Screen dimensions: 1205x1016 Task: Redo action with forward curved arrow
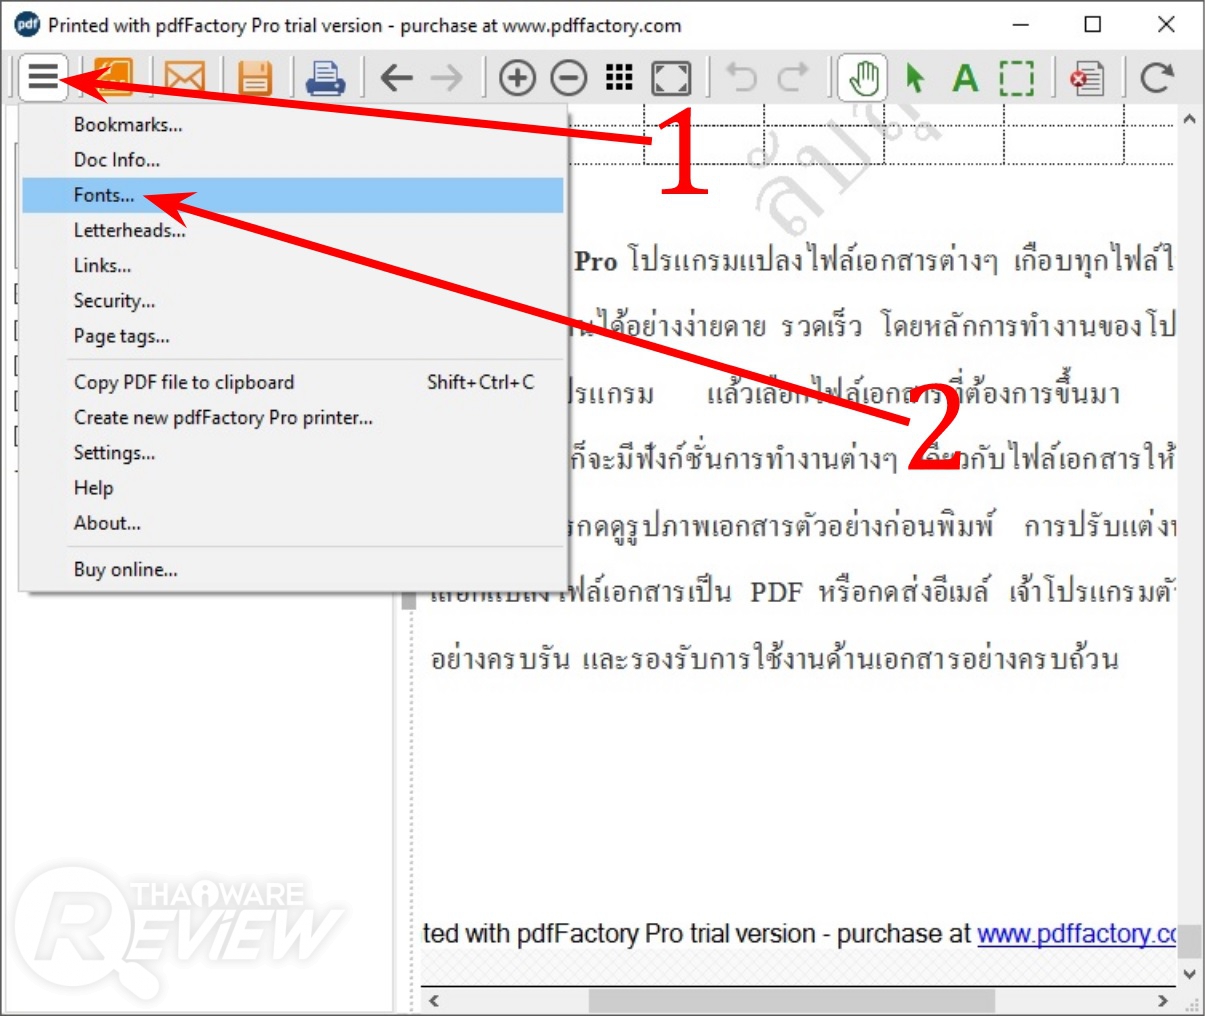tap(793, 77)
